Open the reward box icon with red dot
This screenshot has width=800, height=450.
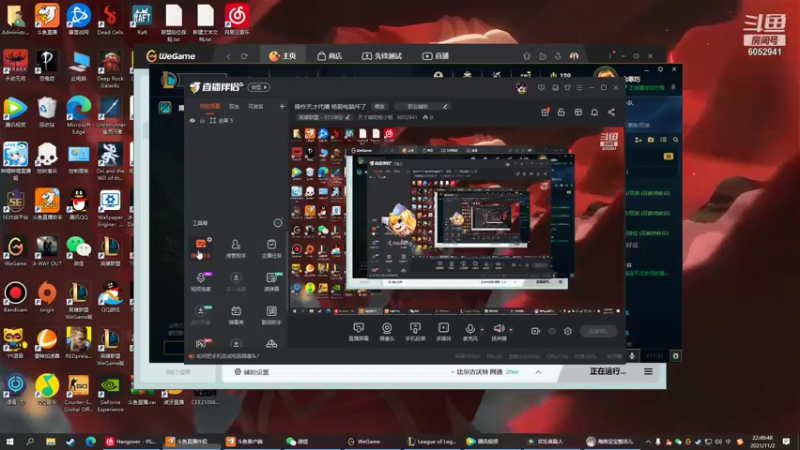545,112
